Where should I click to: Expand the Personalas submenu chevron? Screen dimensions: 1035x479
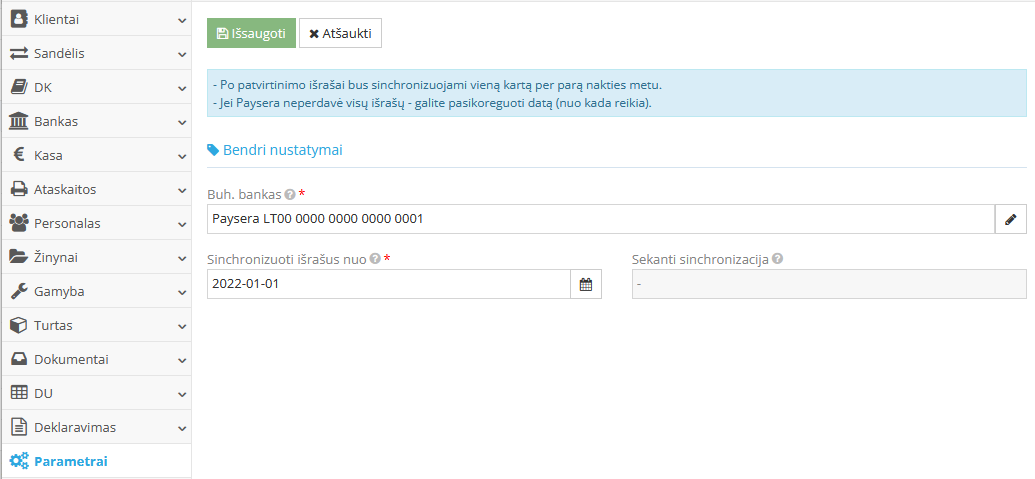tap(181, 224)
